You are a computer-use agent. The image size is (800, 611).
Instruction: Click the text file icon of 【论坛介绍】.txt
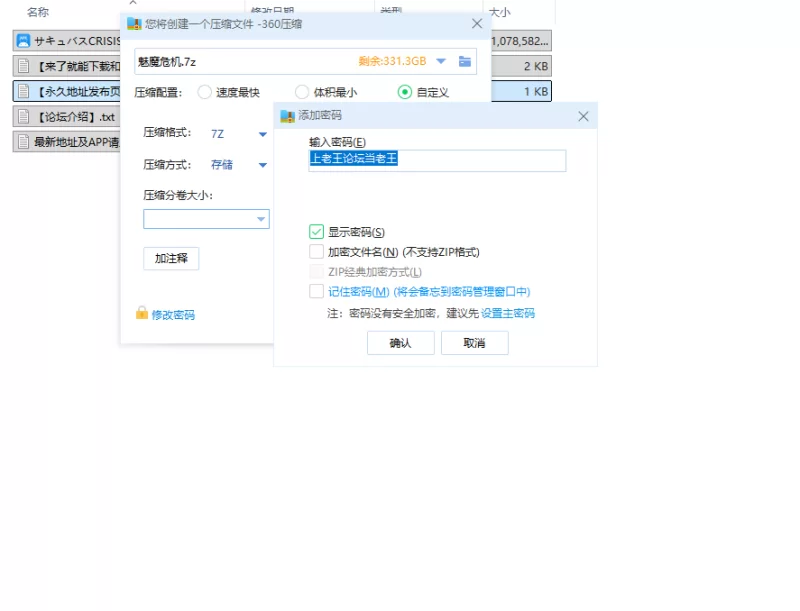coord(23,117)
